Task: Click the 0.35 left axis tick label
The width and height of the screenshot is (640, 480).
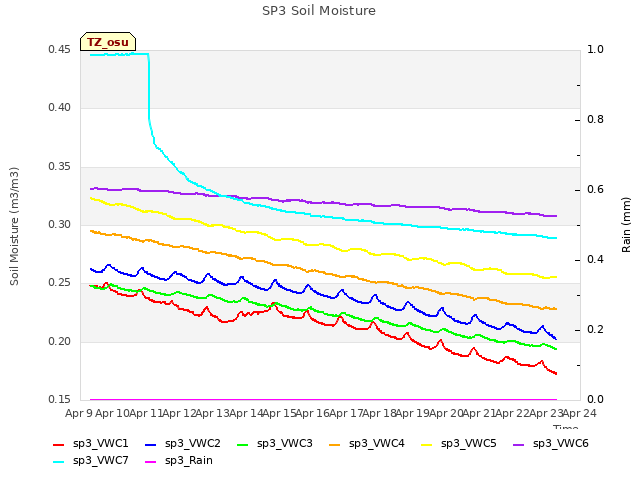Action: (x=60, y=166)
